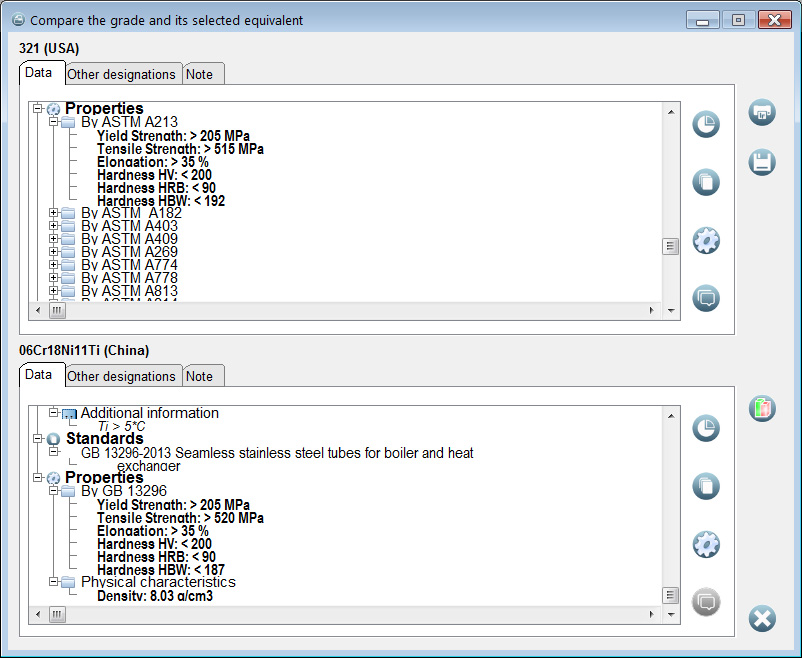The width and height of the screenshot is (802, 658).
Task: Click the lower tree vertical scrollbar thumb
Action: 671,595
